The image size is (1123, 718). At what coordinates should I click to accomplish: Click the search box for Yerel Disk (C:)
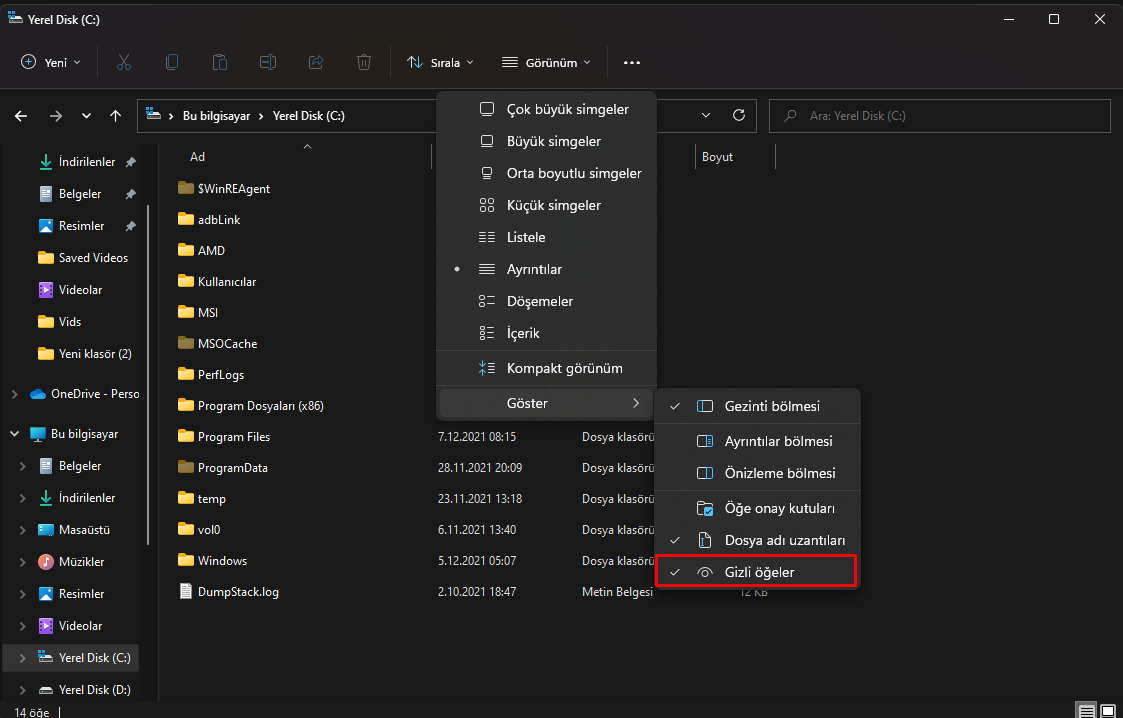pyautogui.click(x=940, y=116)
